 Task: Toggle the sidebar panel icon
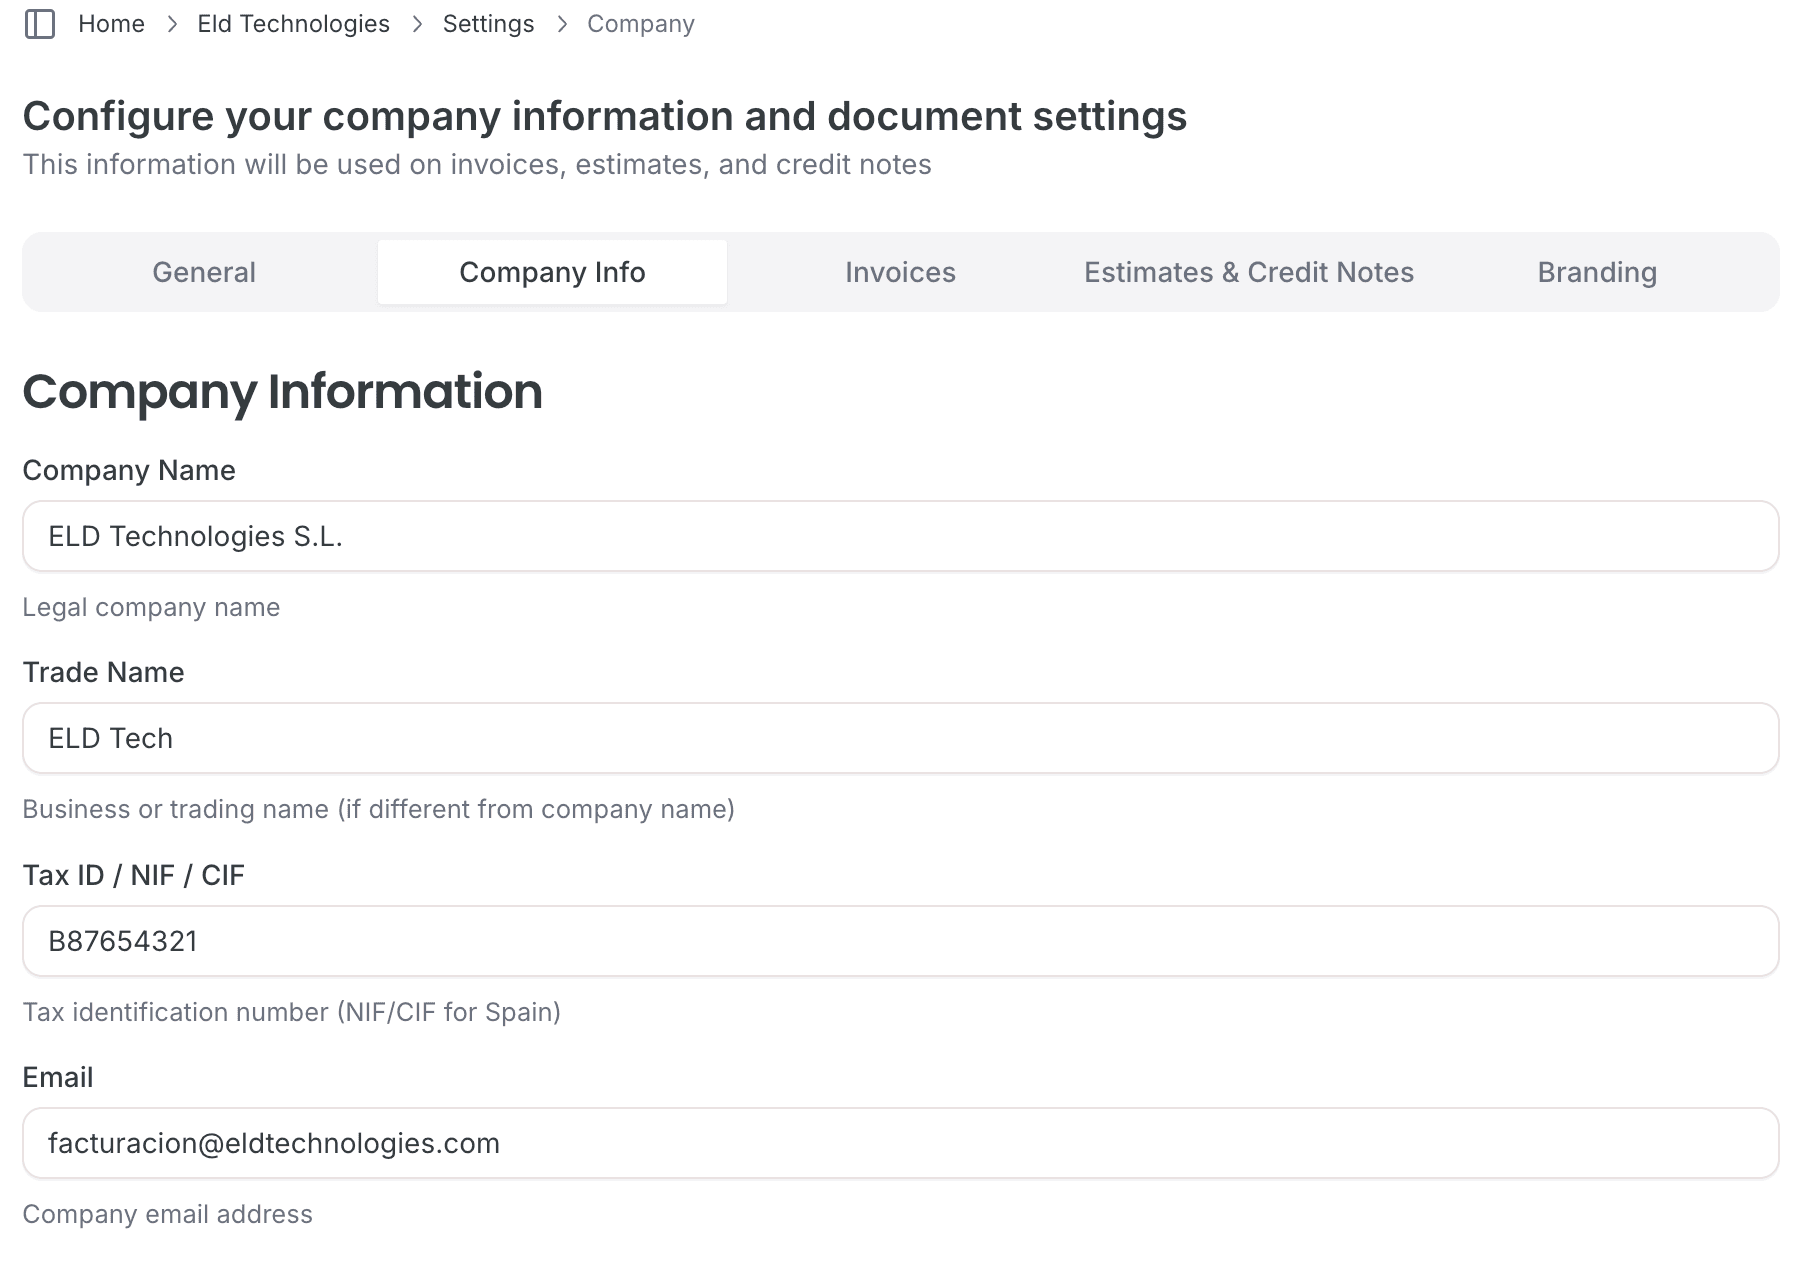pos(41,23)
